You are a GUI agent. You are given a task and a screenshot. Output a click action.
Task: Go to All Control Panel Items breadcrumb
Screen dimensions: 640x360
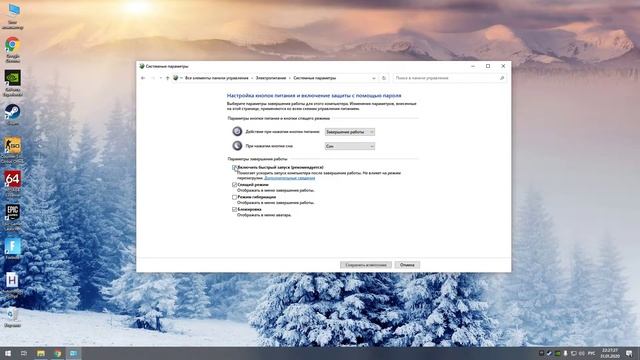(x=217, y=78)
